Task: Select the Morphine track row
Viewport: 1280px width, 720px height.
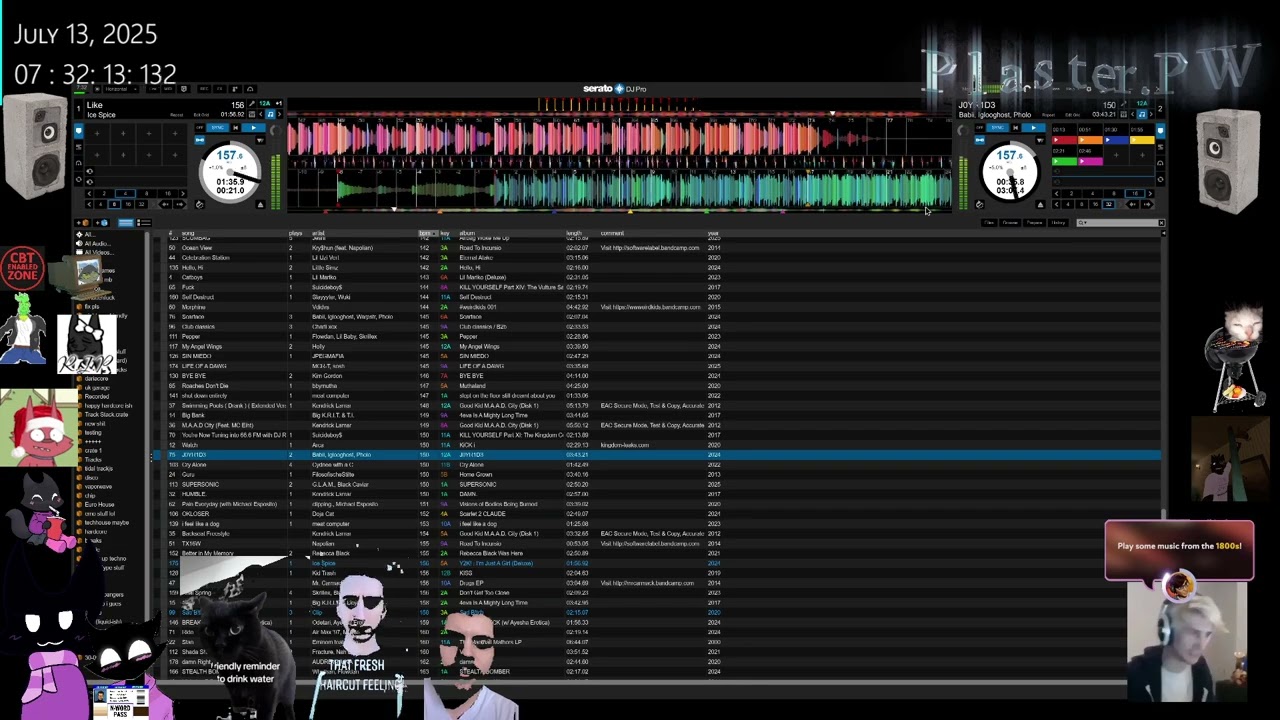Action: pos(660,307)
